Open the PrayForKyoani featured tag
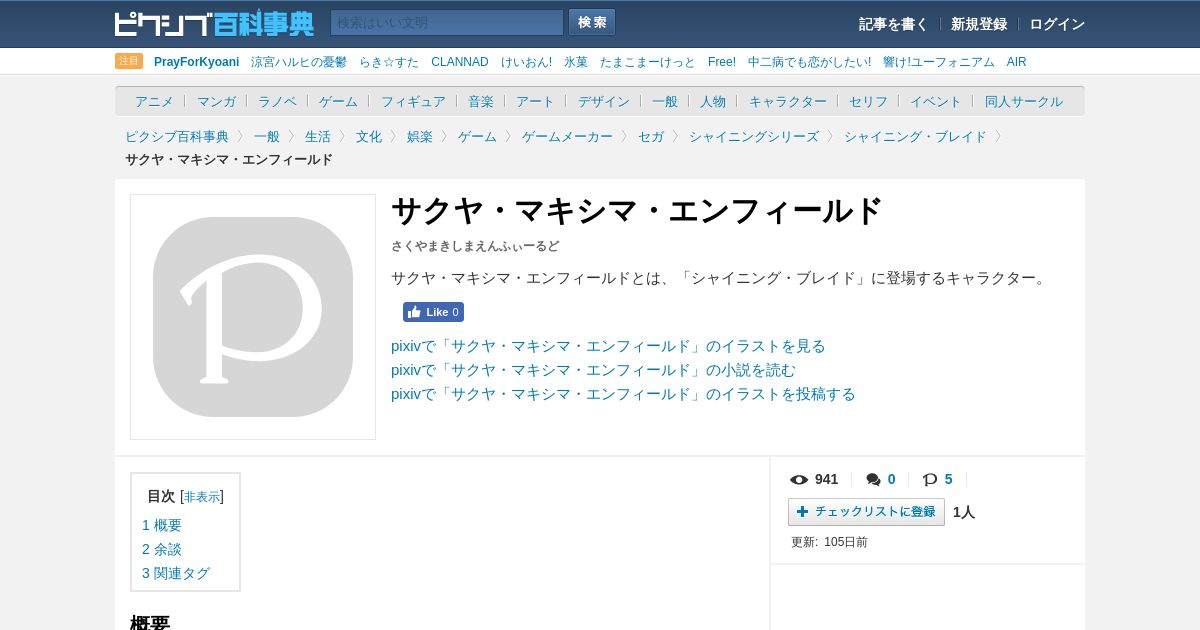The image size is (1200, 630). (196, 62)
